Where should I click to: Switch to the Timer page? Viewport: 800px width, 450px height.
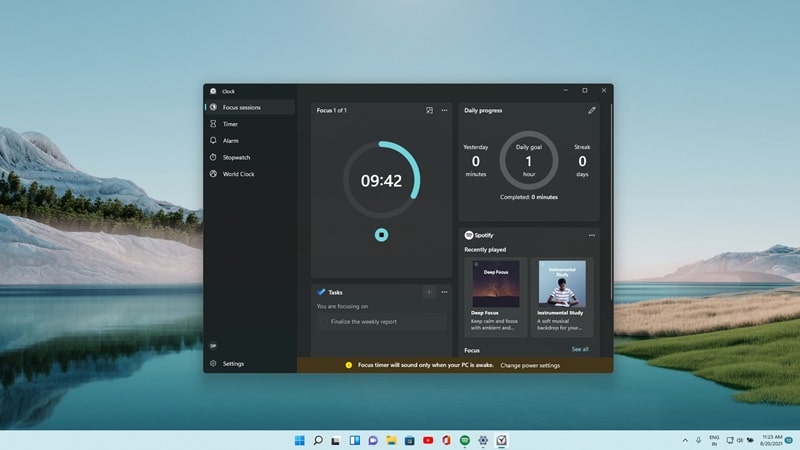click(x=249, y=124)
